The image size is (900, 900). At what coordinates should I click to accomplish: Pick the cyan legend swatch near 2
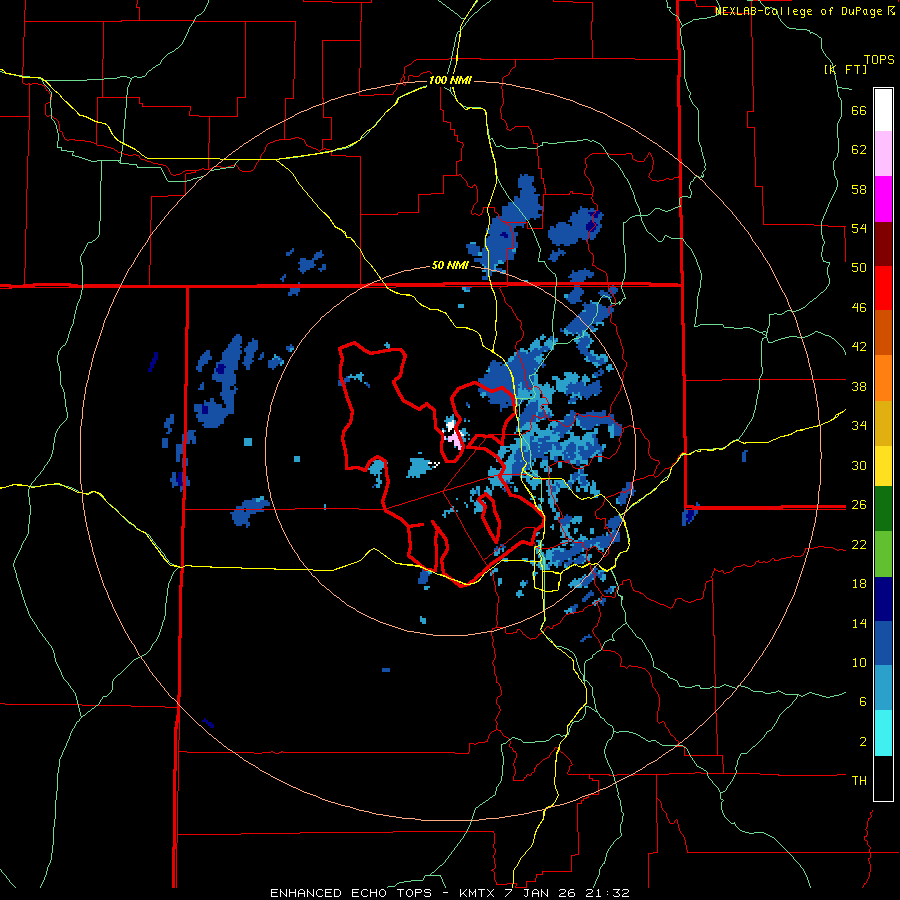883,734
